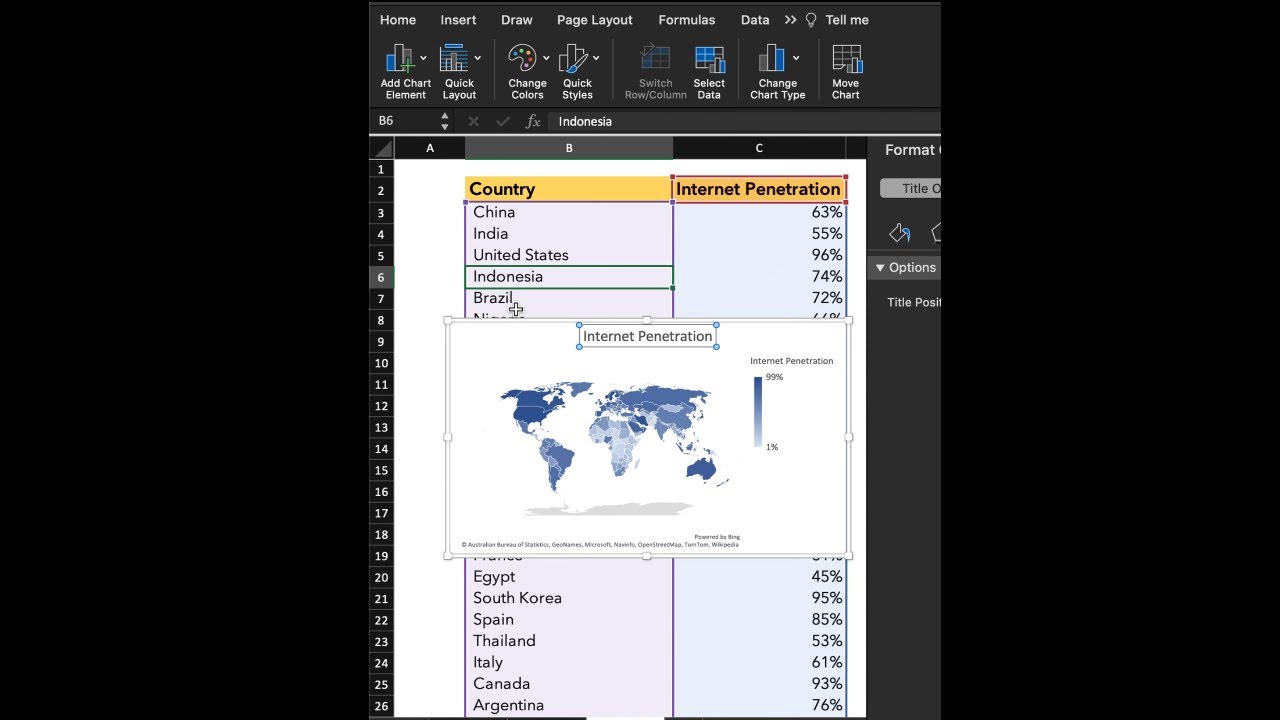Click the Select Data icon

[x=709, y=59]
